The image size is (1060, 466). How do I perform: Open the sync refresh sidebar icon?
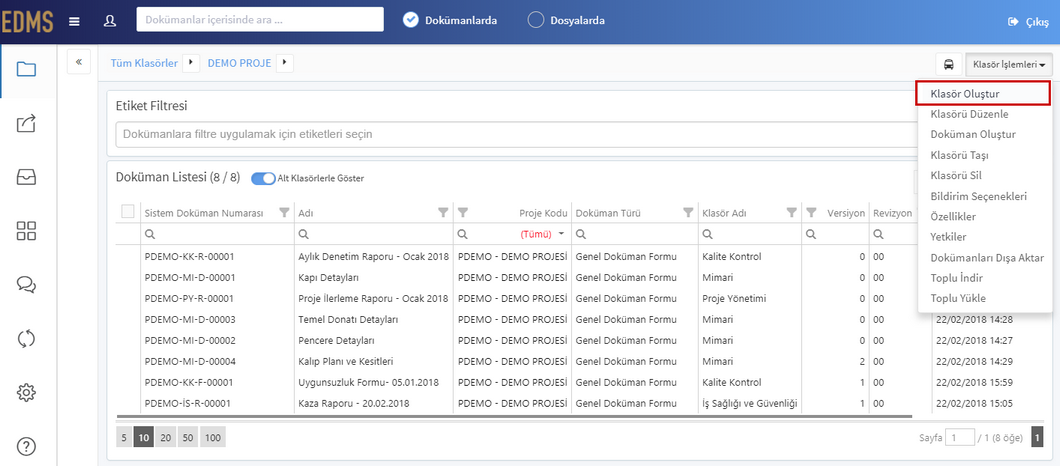26,338
